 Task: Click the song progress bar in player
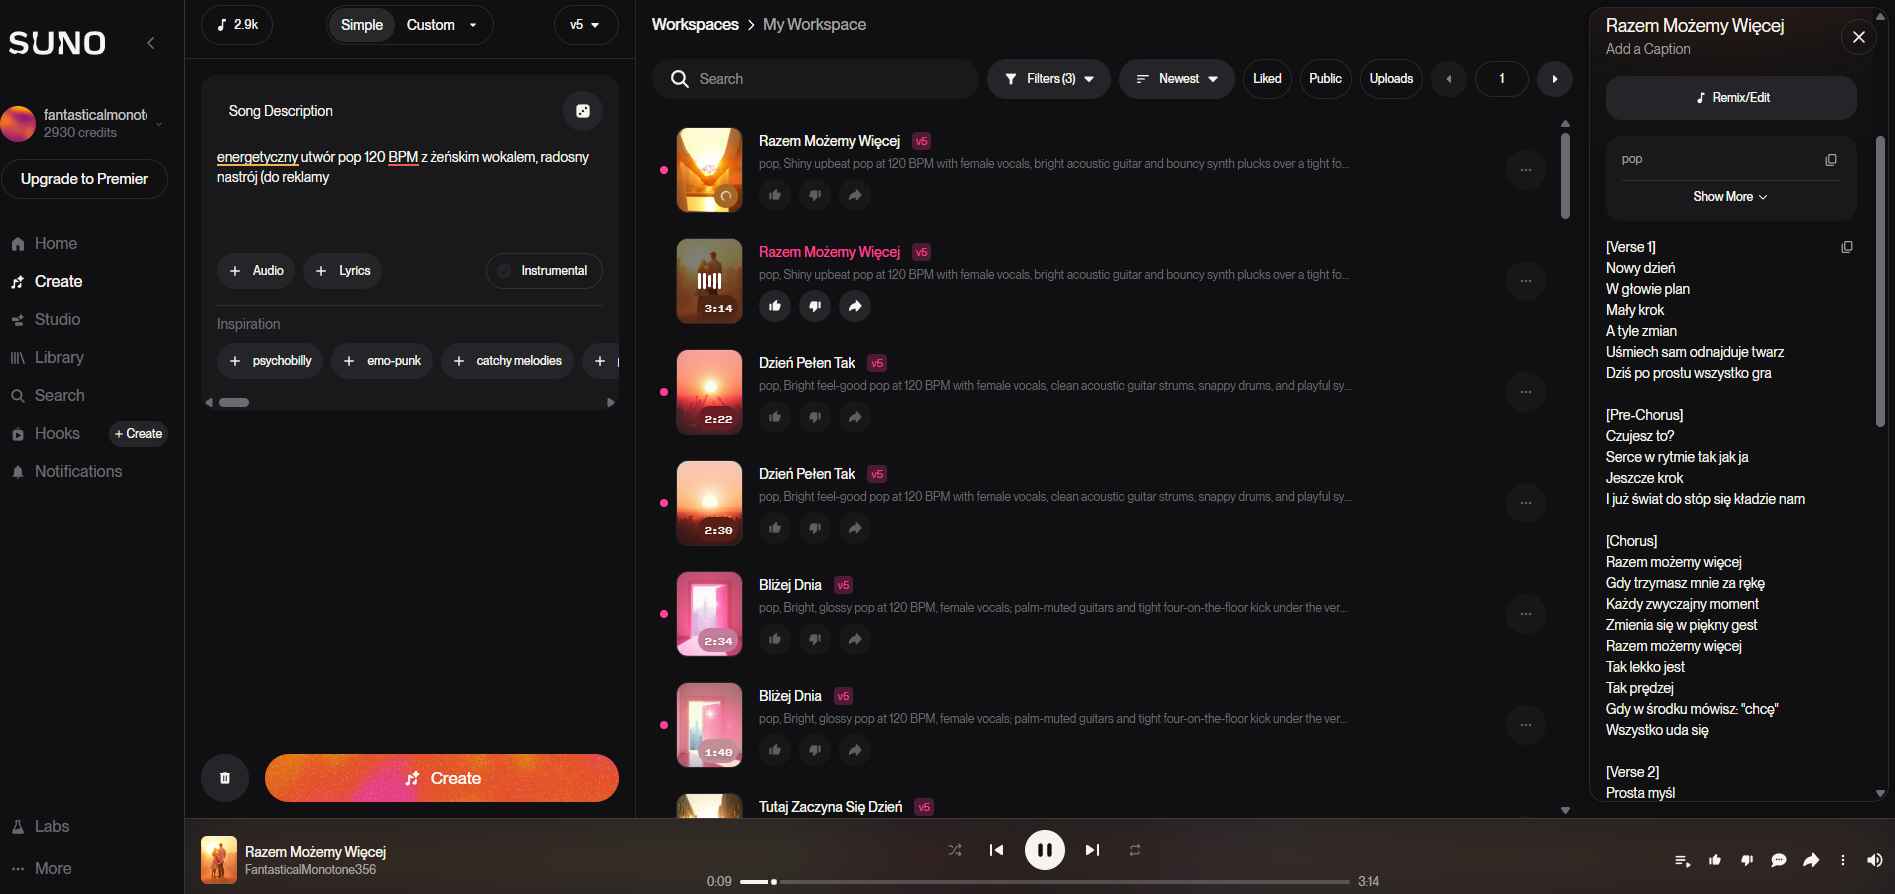[x=1045, y=882]
